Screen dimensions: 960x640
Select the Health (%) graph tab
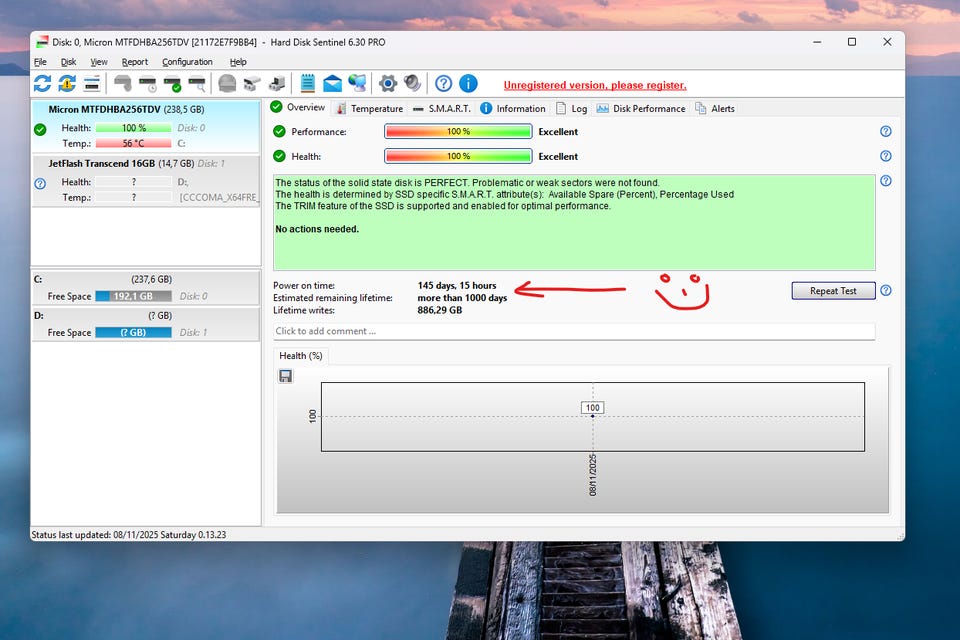pos(301,356)
